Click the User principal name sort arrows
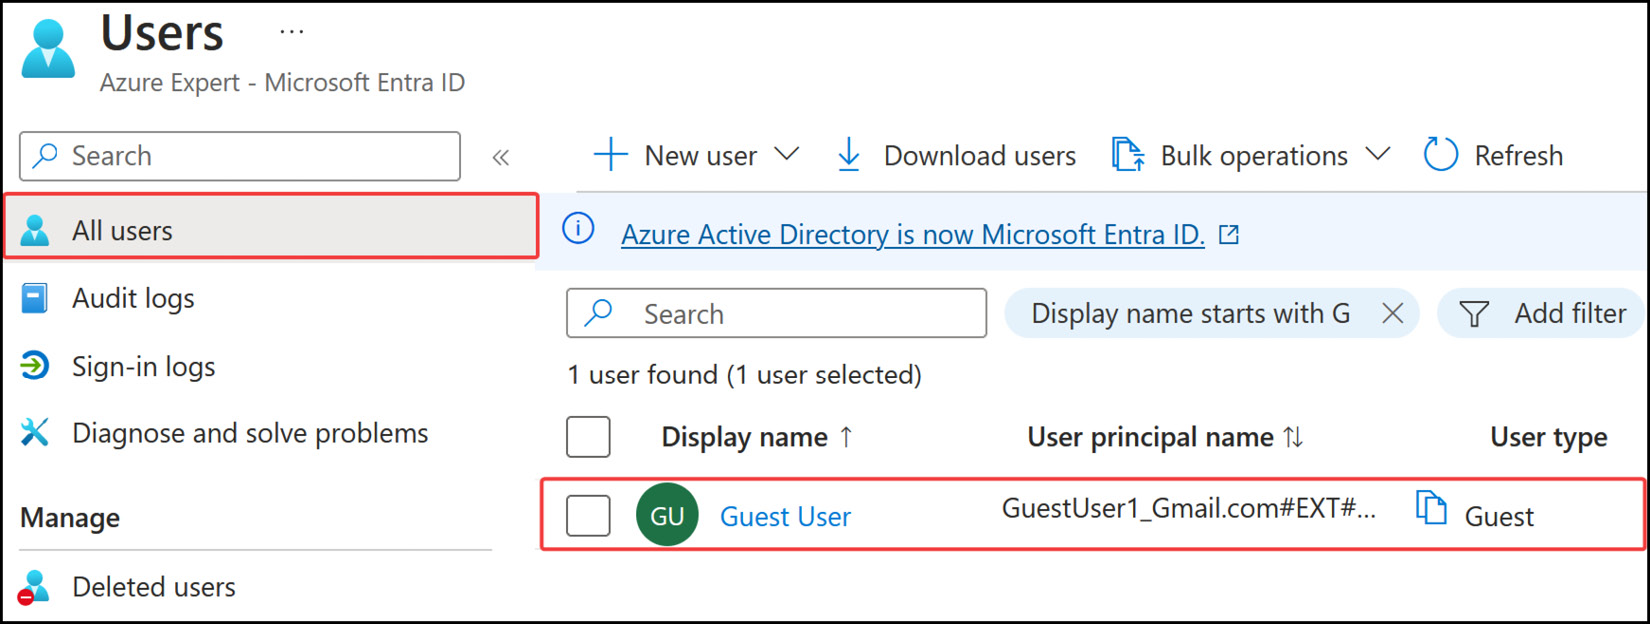The height and width of the screenshot is (624, 1650). (1294, 437)
